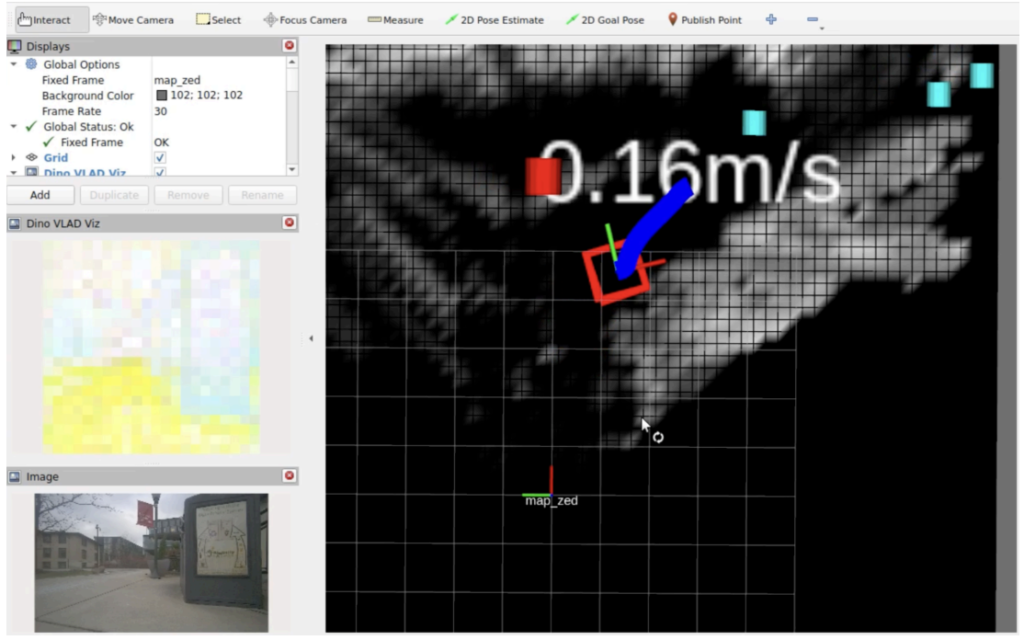The width and height of the screenshot is (1024, 640).
Task: Click the red robot footprint square
Action: 616,275
